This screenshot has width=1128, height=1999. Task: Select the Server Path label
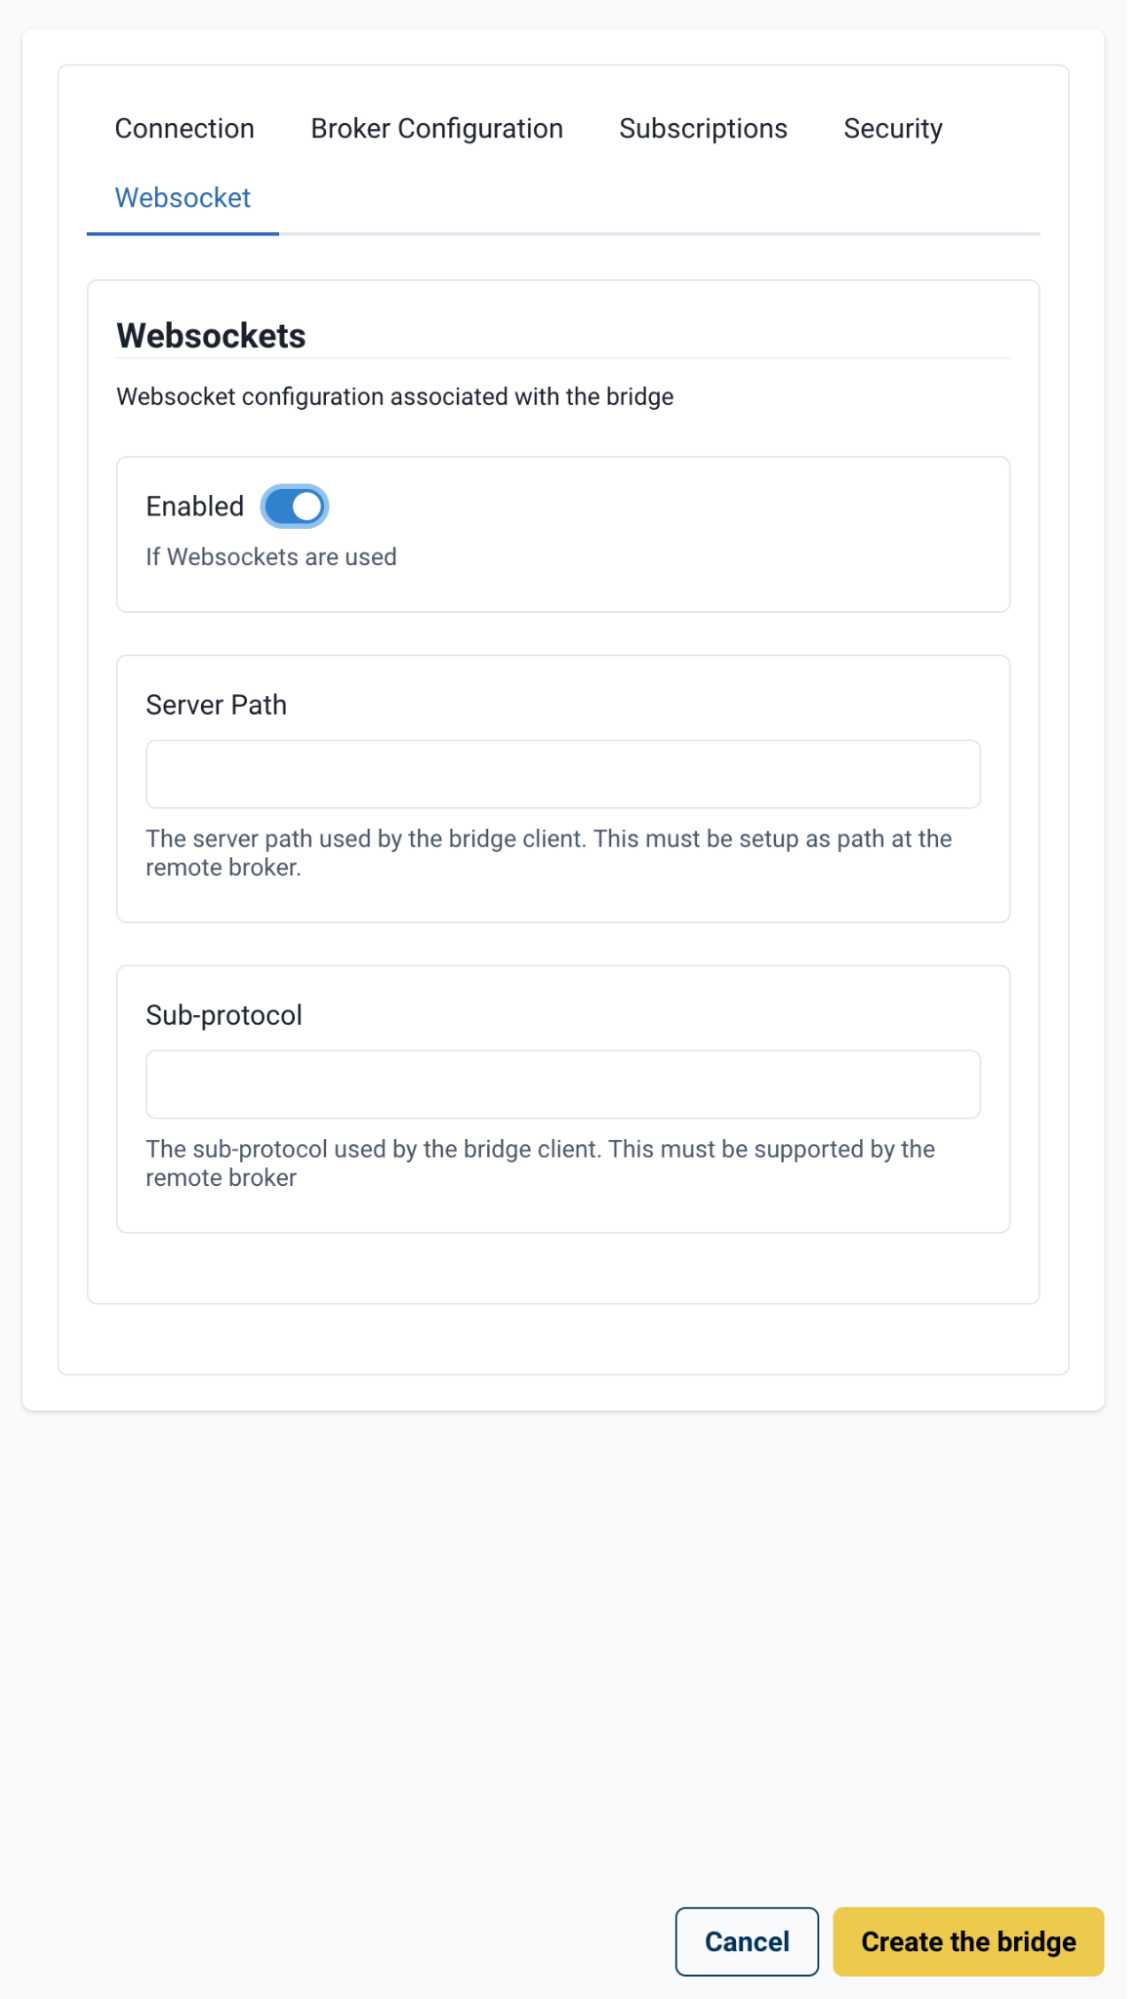pos(216,705)
